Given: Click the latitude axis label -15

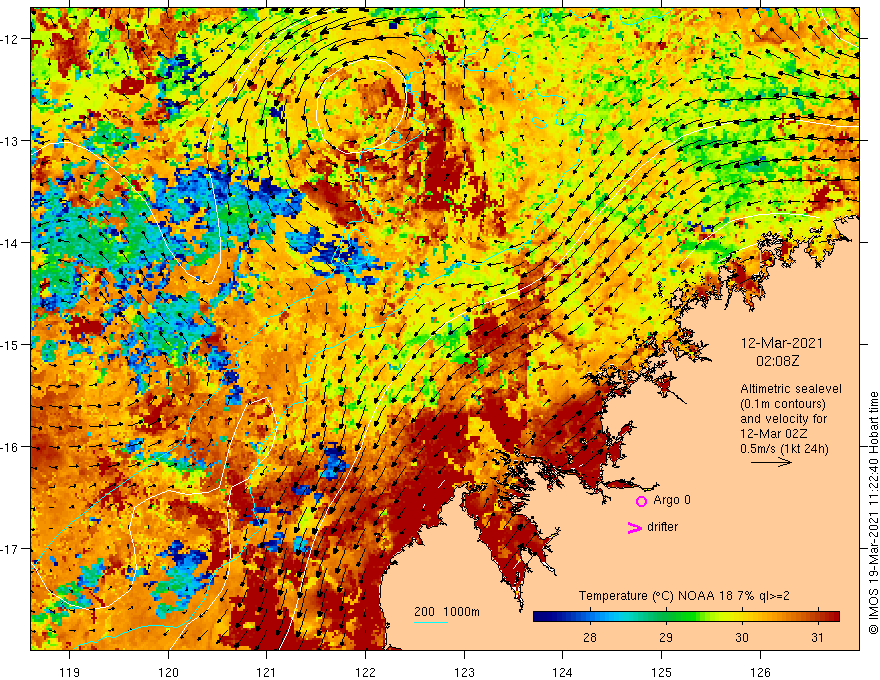Looking at the screenshot, I should pyautogui.click(x=12, y=345).
